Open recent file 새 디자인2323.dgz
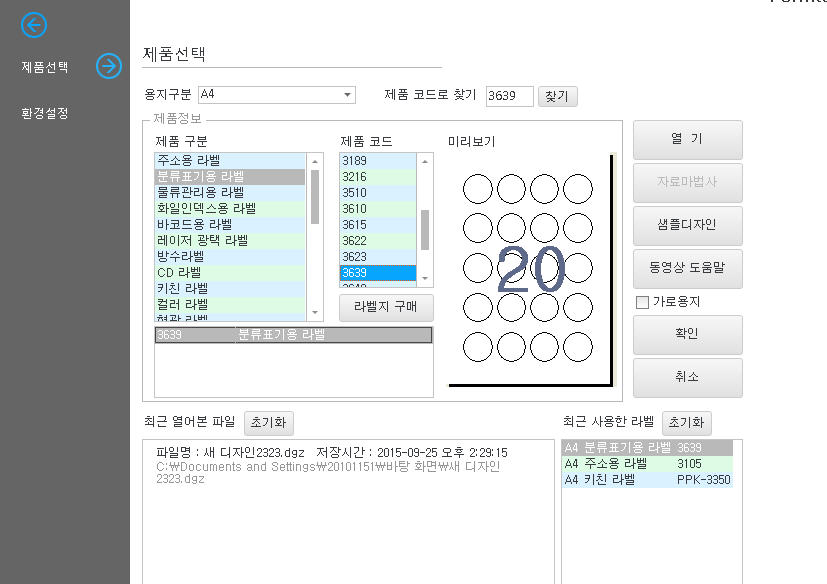827x584 pixels. [332, 465]
